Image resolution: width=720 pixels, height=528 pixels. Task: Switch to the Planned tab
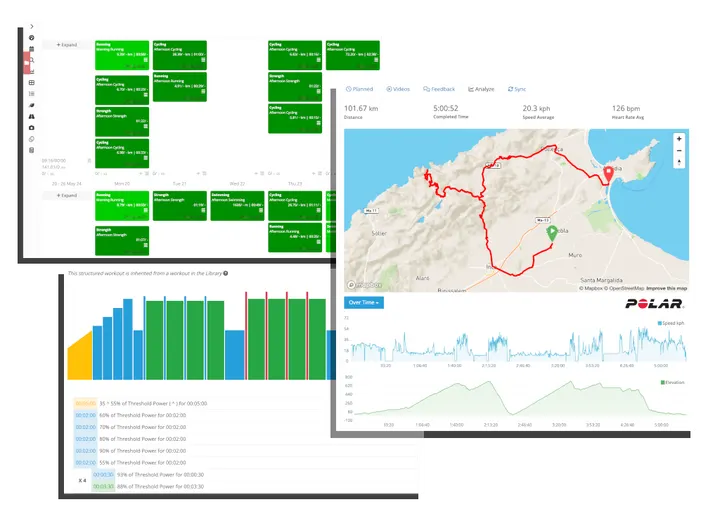tap(360, 89)
